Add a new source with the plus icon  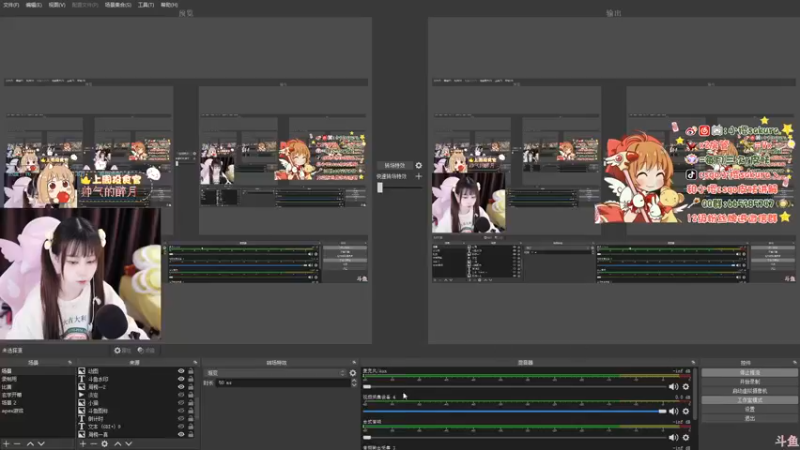(x=83, y=444)
